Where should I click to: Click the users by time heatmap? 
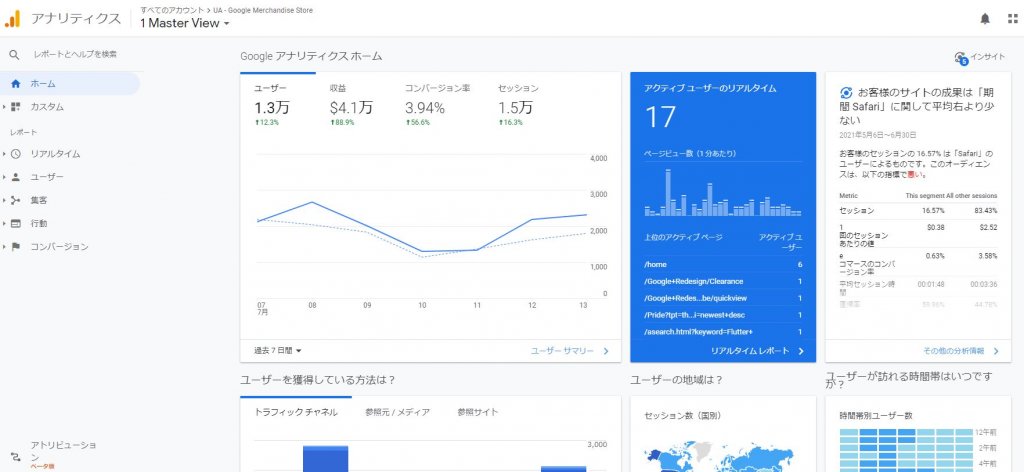(x=906, y=450)
